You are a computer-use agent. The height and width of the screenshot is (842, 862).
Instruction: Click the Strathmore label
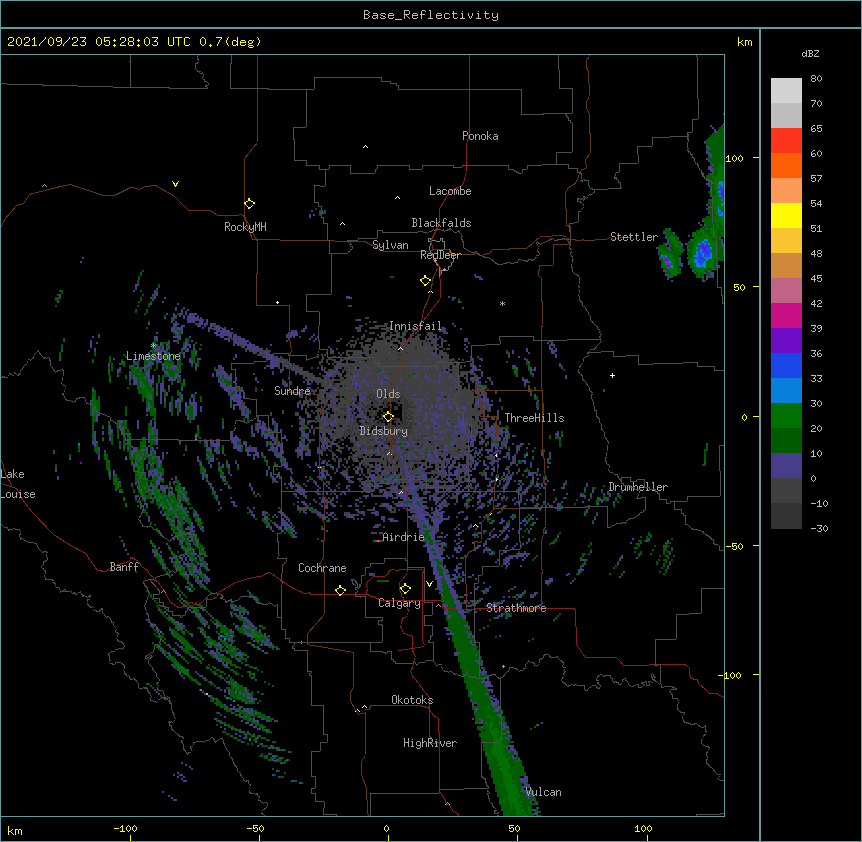[516, 608]
